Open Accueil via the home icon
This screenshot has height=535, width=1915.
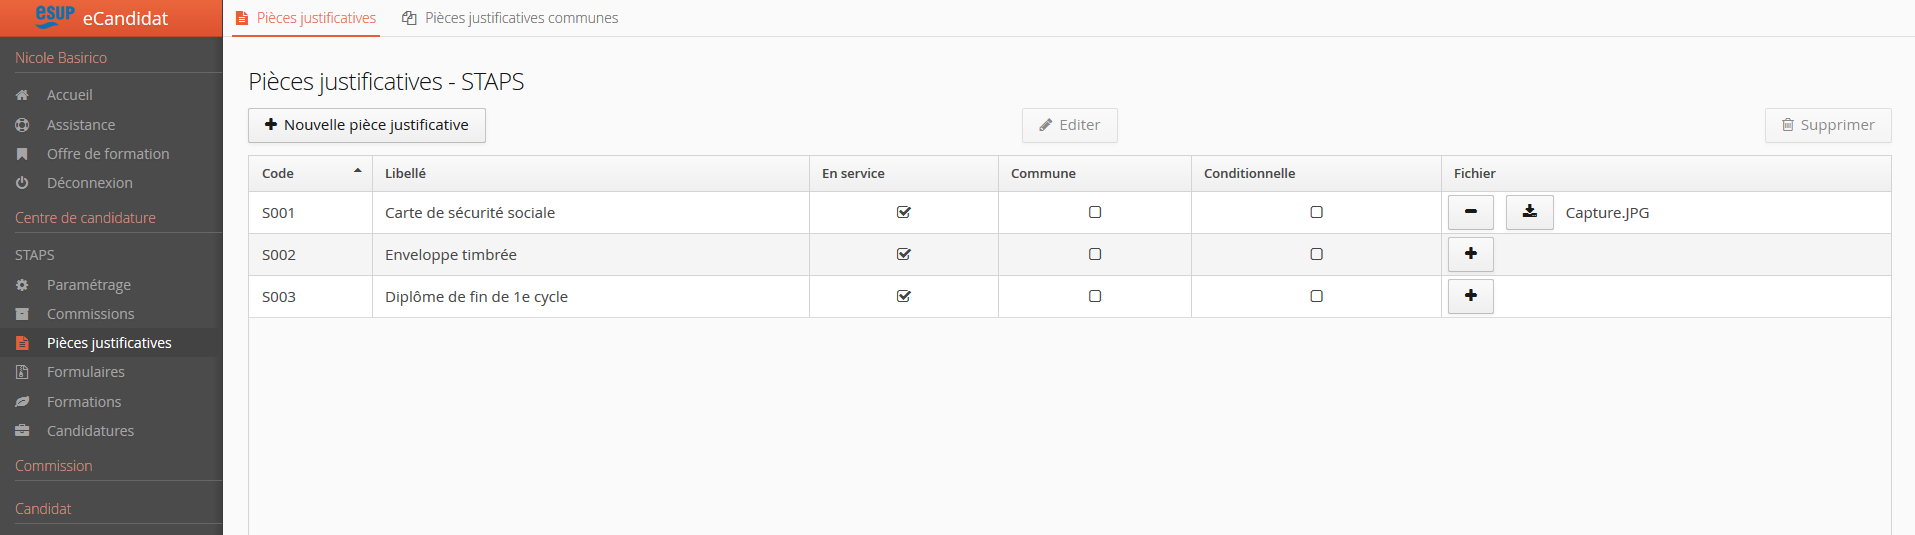(22, 95)
